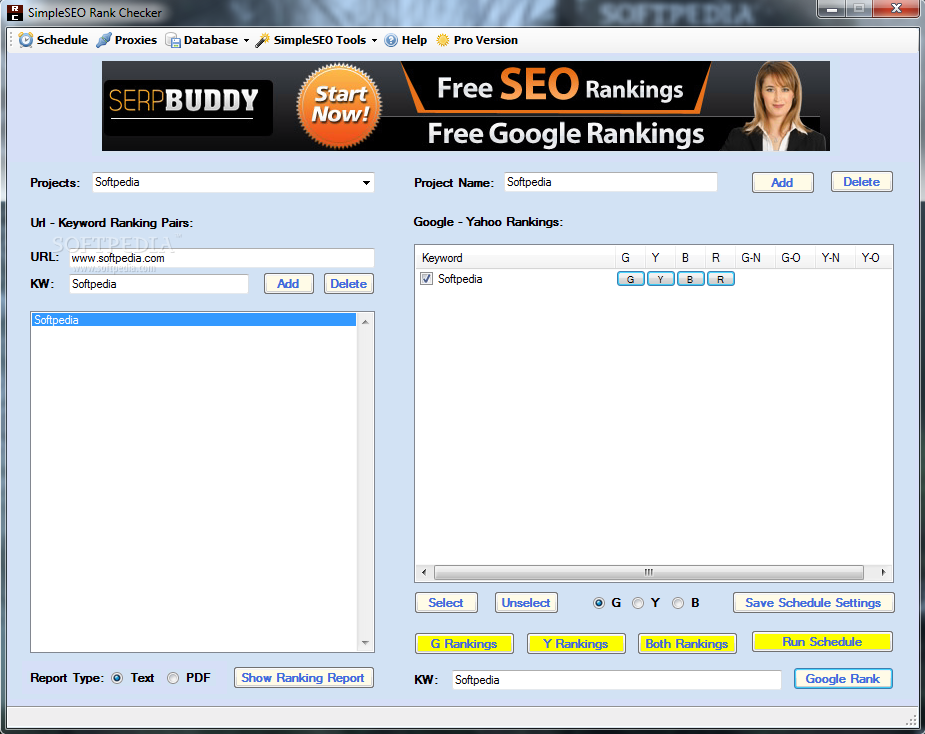Choose PDF report type
Screen dimensions: 925x734
pyautogui.click(x=173, y=678)
